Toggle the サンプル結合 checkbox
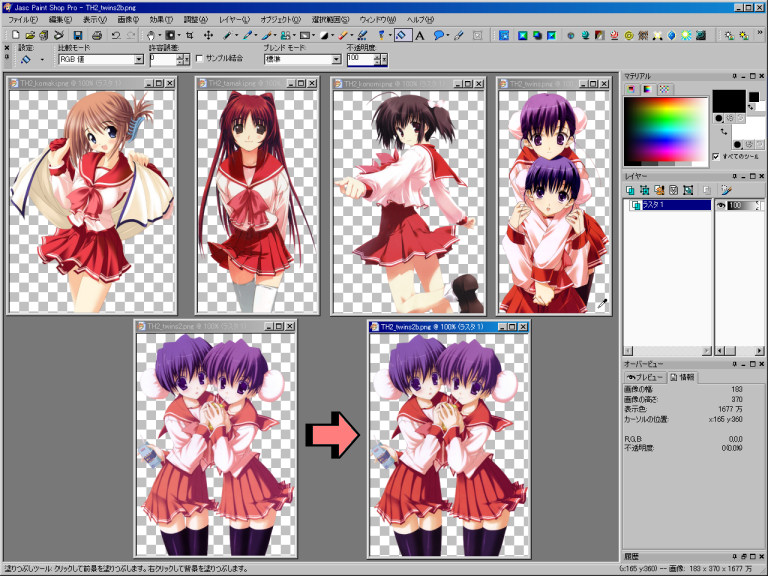The height and width of the screenshot is (576, 768). point(199,58)
